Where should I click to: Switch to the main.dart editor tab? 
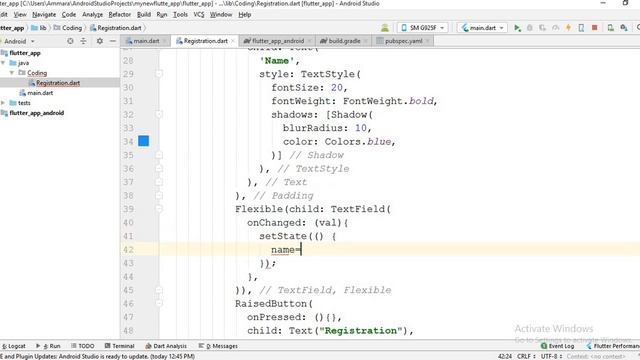pos(146,41)
